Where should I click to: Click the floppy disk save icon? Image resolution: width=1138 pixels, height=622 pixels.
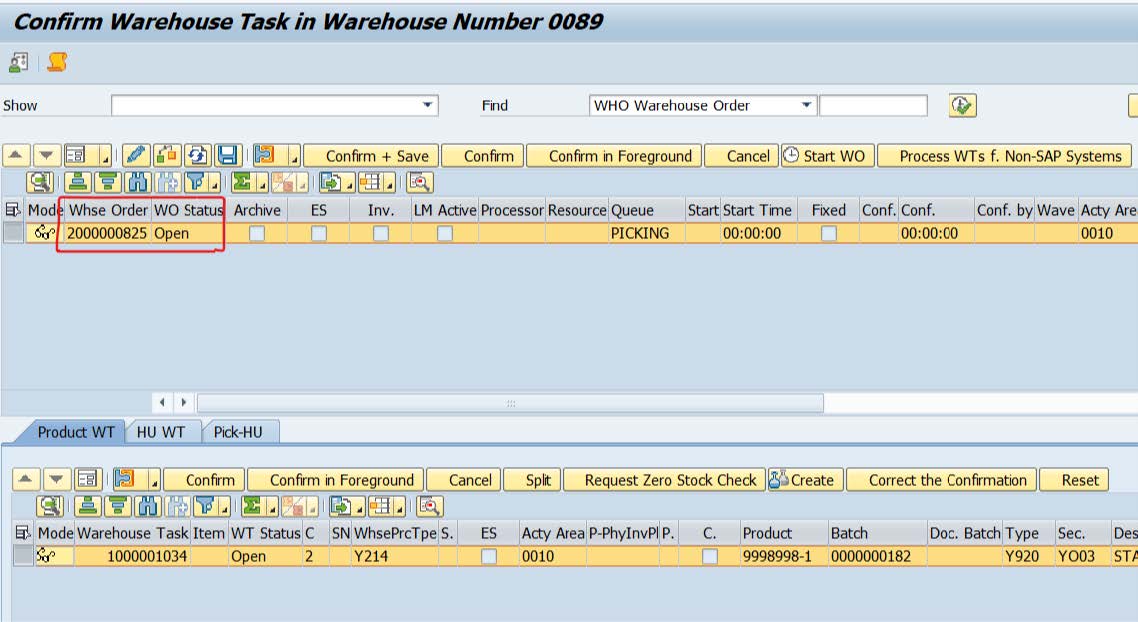[227, 155]
